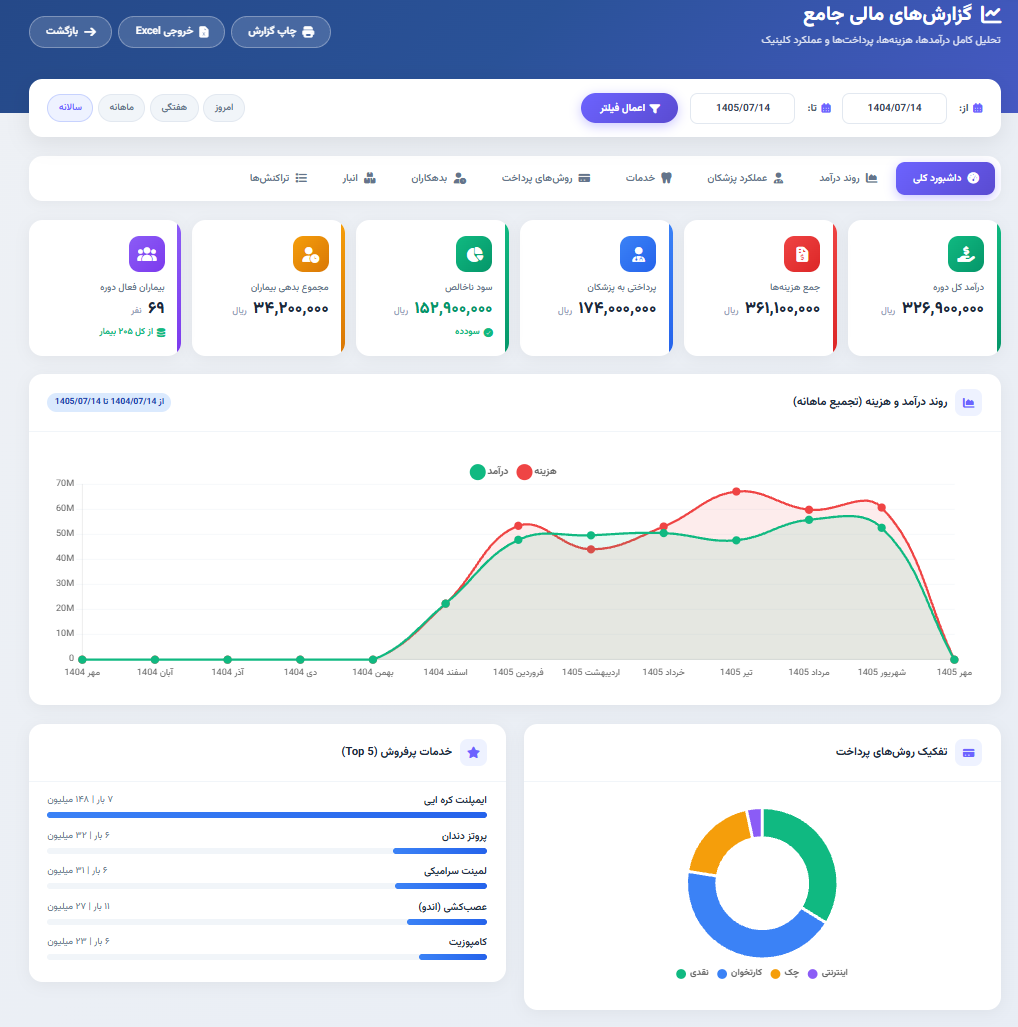Click the red total expenses card icon
This screenshot has height=1027, width=1018.
(802, 254)
